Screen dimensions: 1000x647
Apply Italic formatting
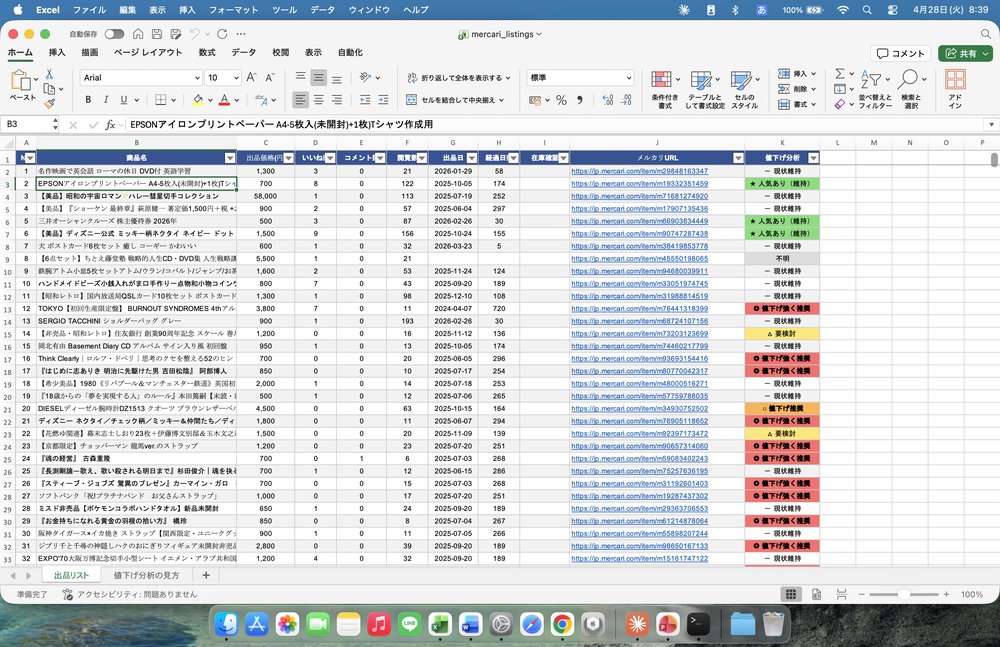point(106,100)
